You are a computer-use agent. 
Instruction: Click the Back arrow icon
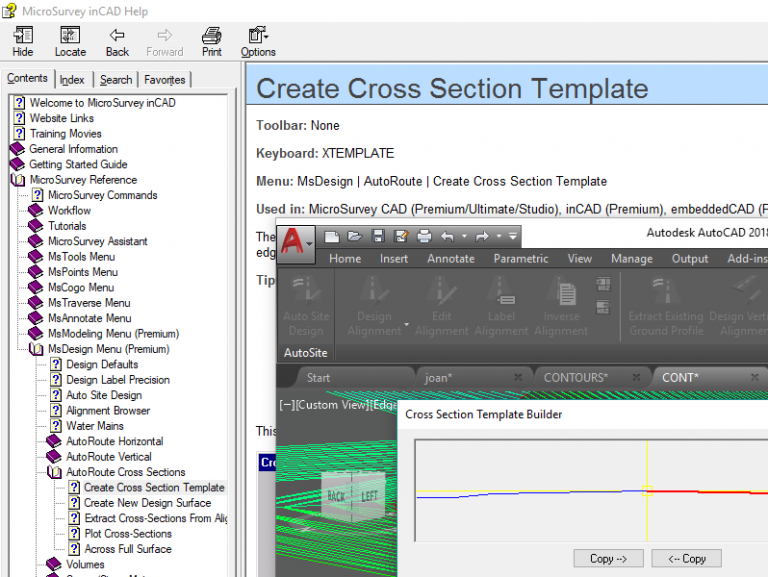117,41
